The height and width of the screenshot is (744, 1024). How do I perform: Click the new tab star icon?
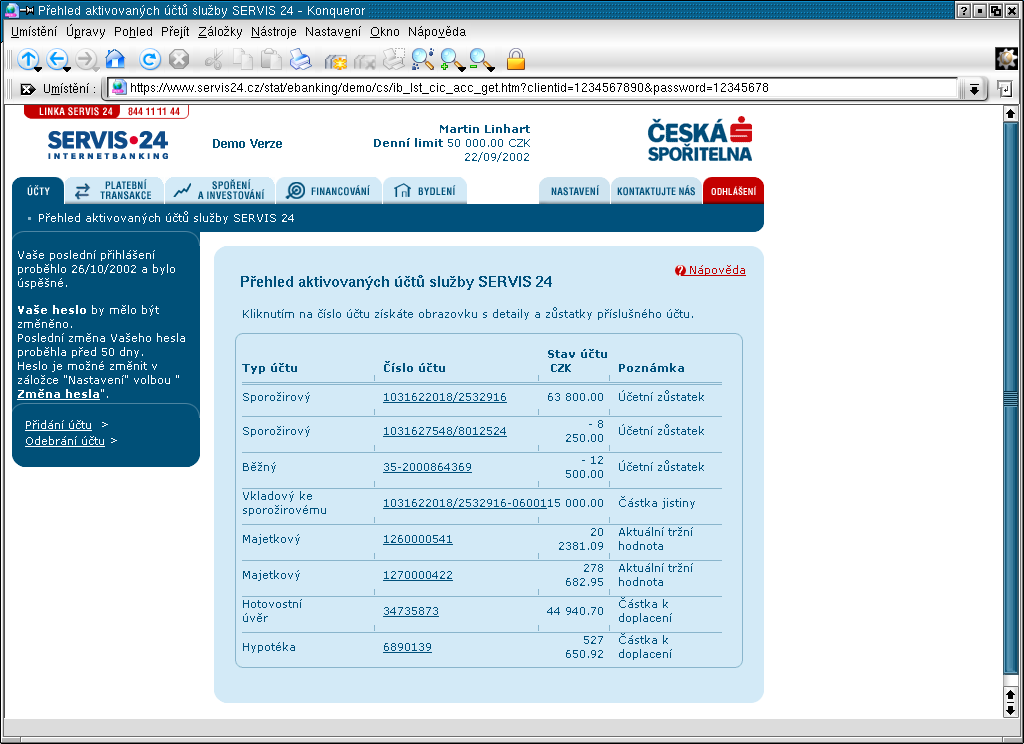pos(336,61)
